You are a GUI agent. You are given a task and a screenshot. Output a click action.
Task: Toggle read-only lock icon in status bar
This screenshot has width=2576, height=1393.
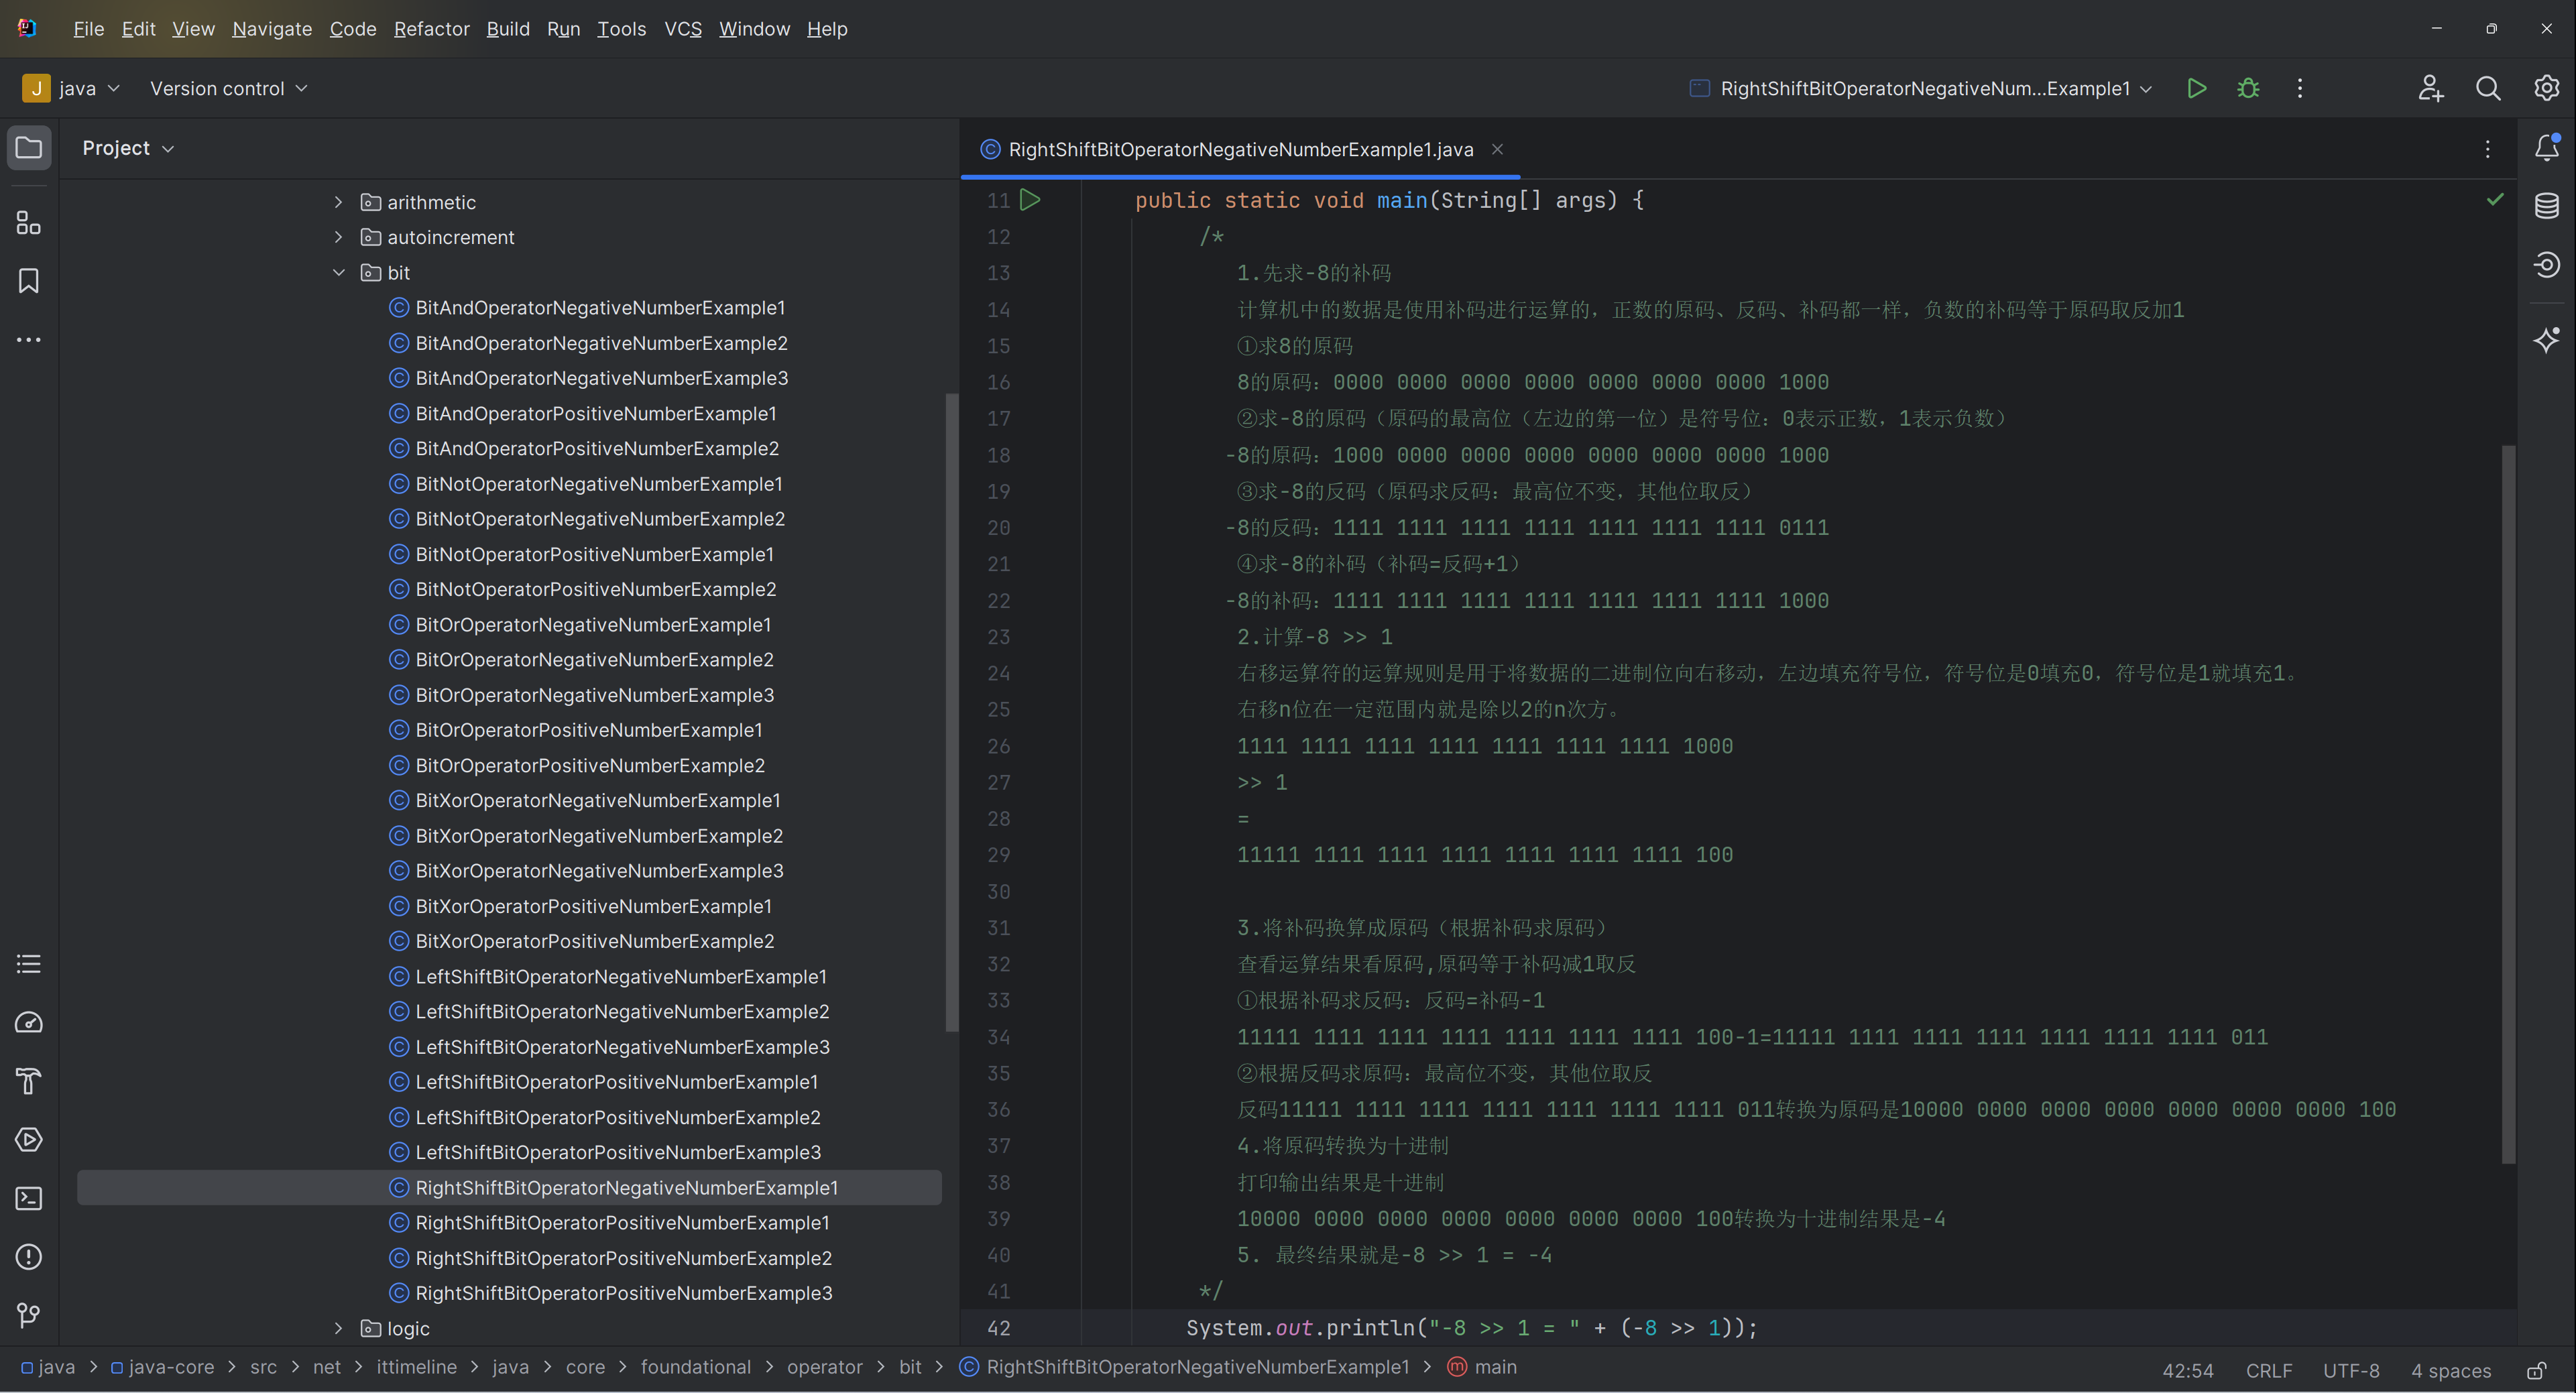coord(2537,1370)
